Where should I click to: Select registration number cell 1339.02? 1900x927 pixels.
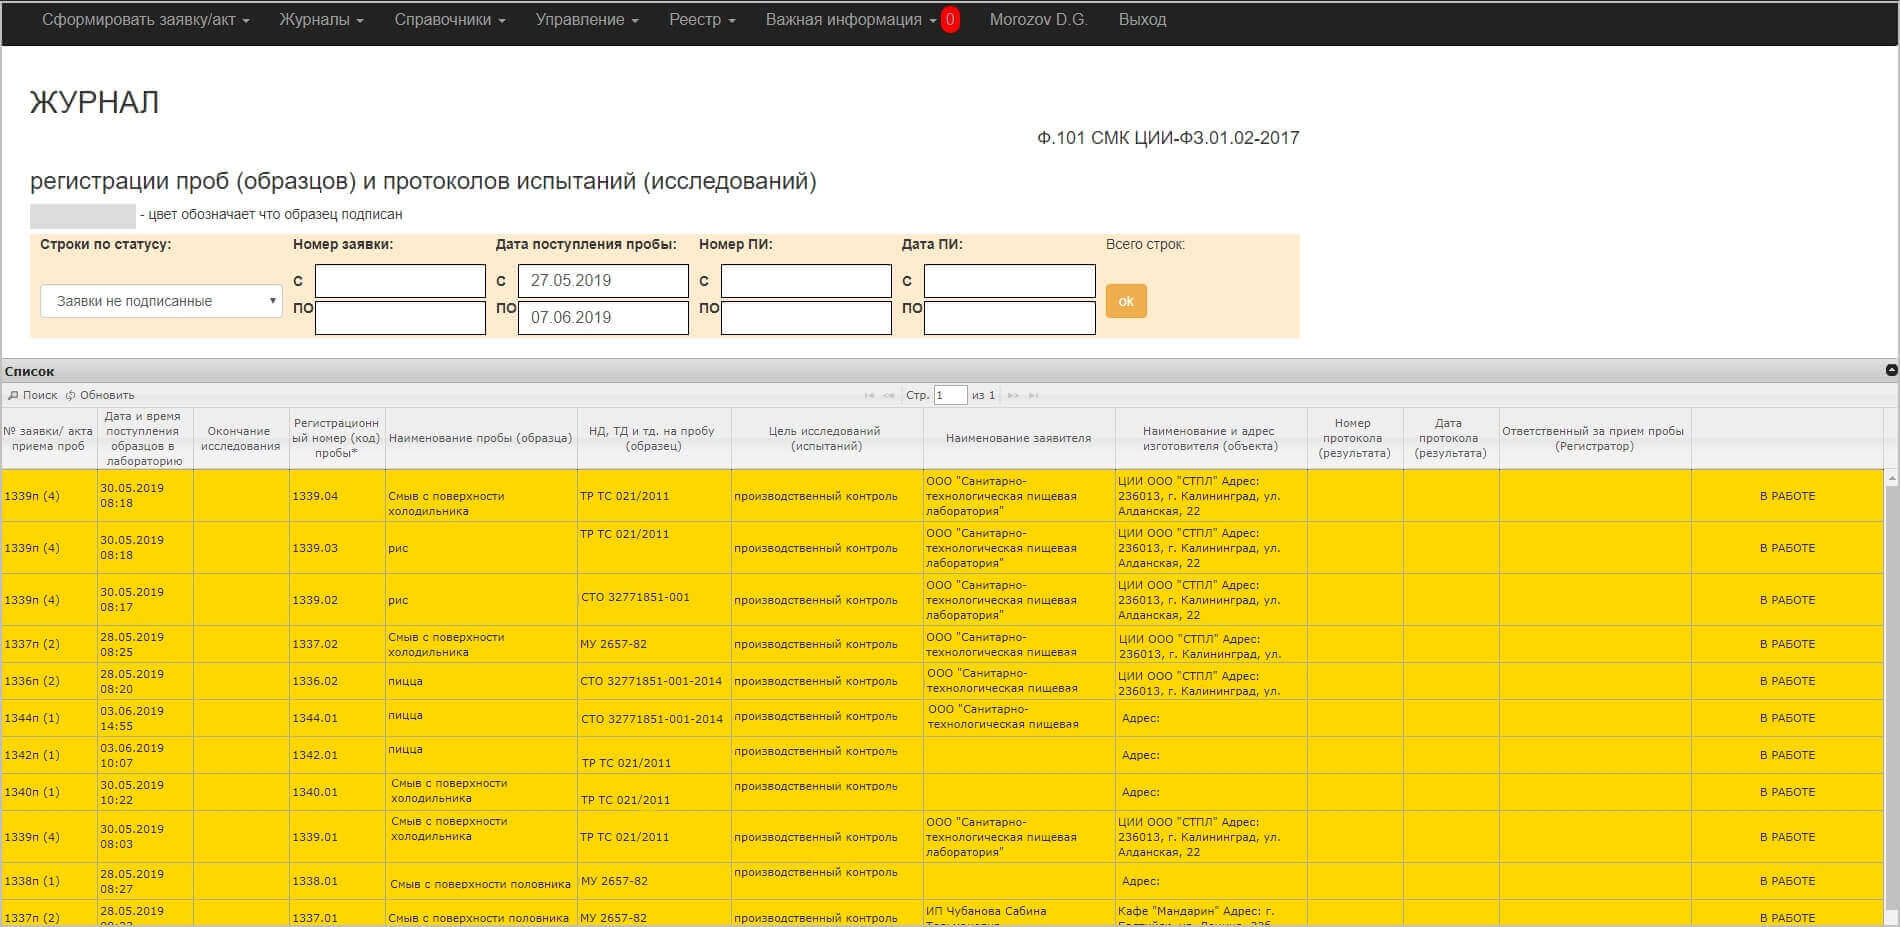point(336,600)
